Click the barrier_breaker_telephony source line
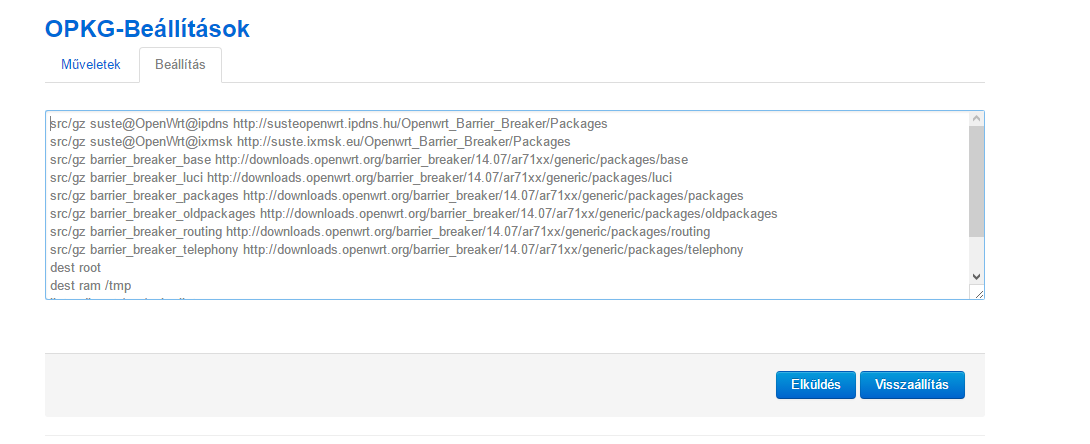The height and width of the screenshot is (444, 1090). point(396,249)
